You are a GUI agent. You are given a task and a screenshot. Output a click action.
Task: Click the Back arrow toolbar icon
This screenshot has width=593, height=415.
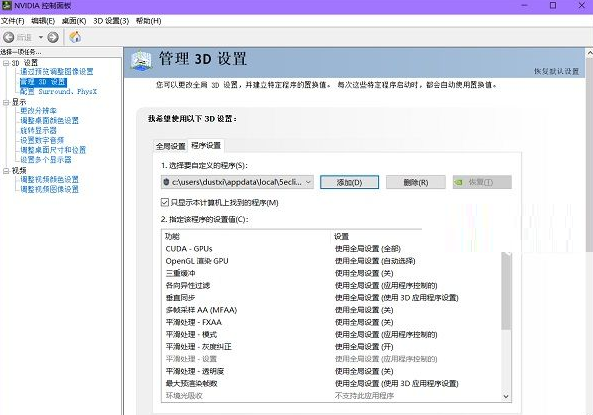coord(8,37)
